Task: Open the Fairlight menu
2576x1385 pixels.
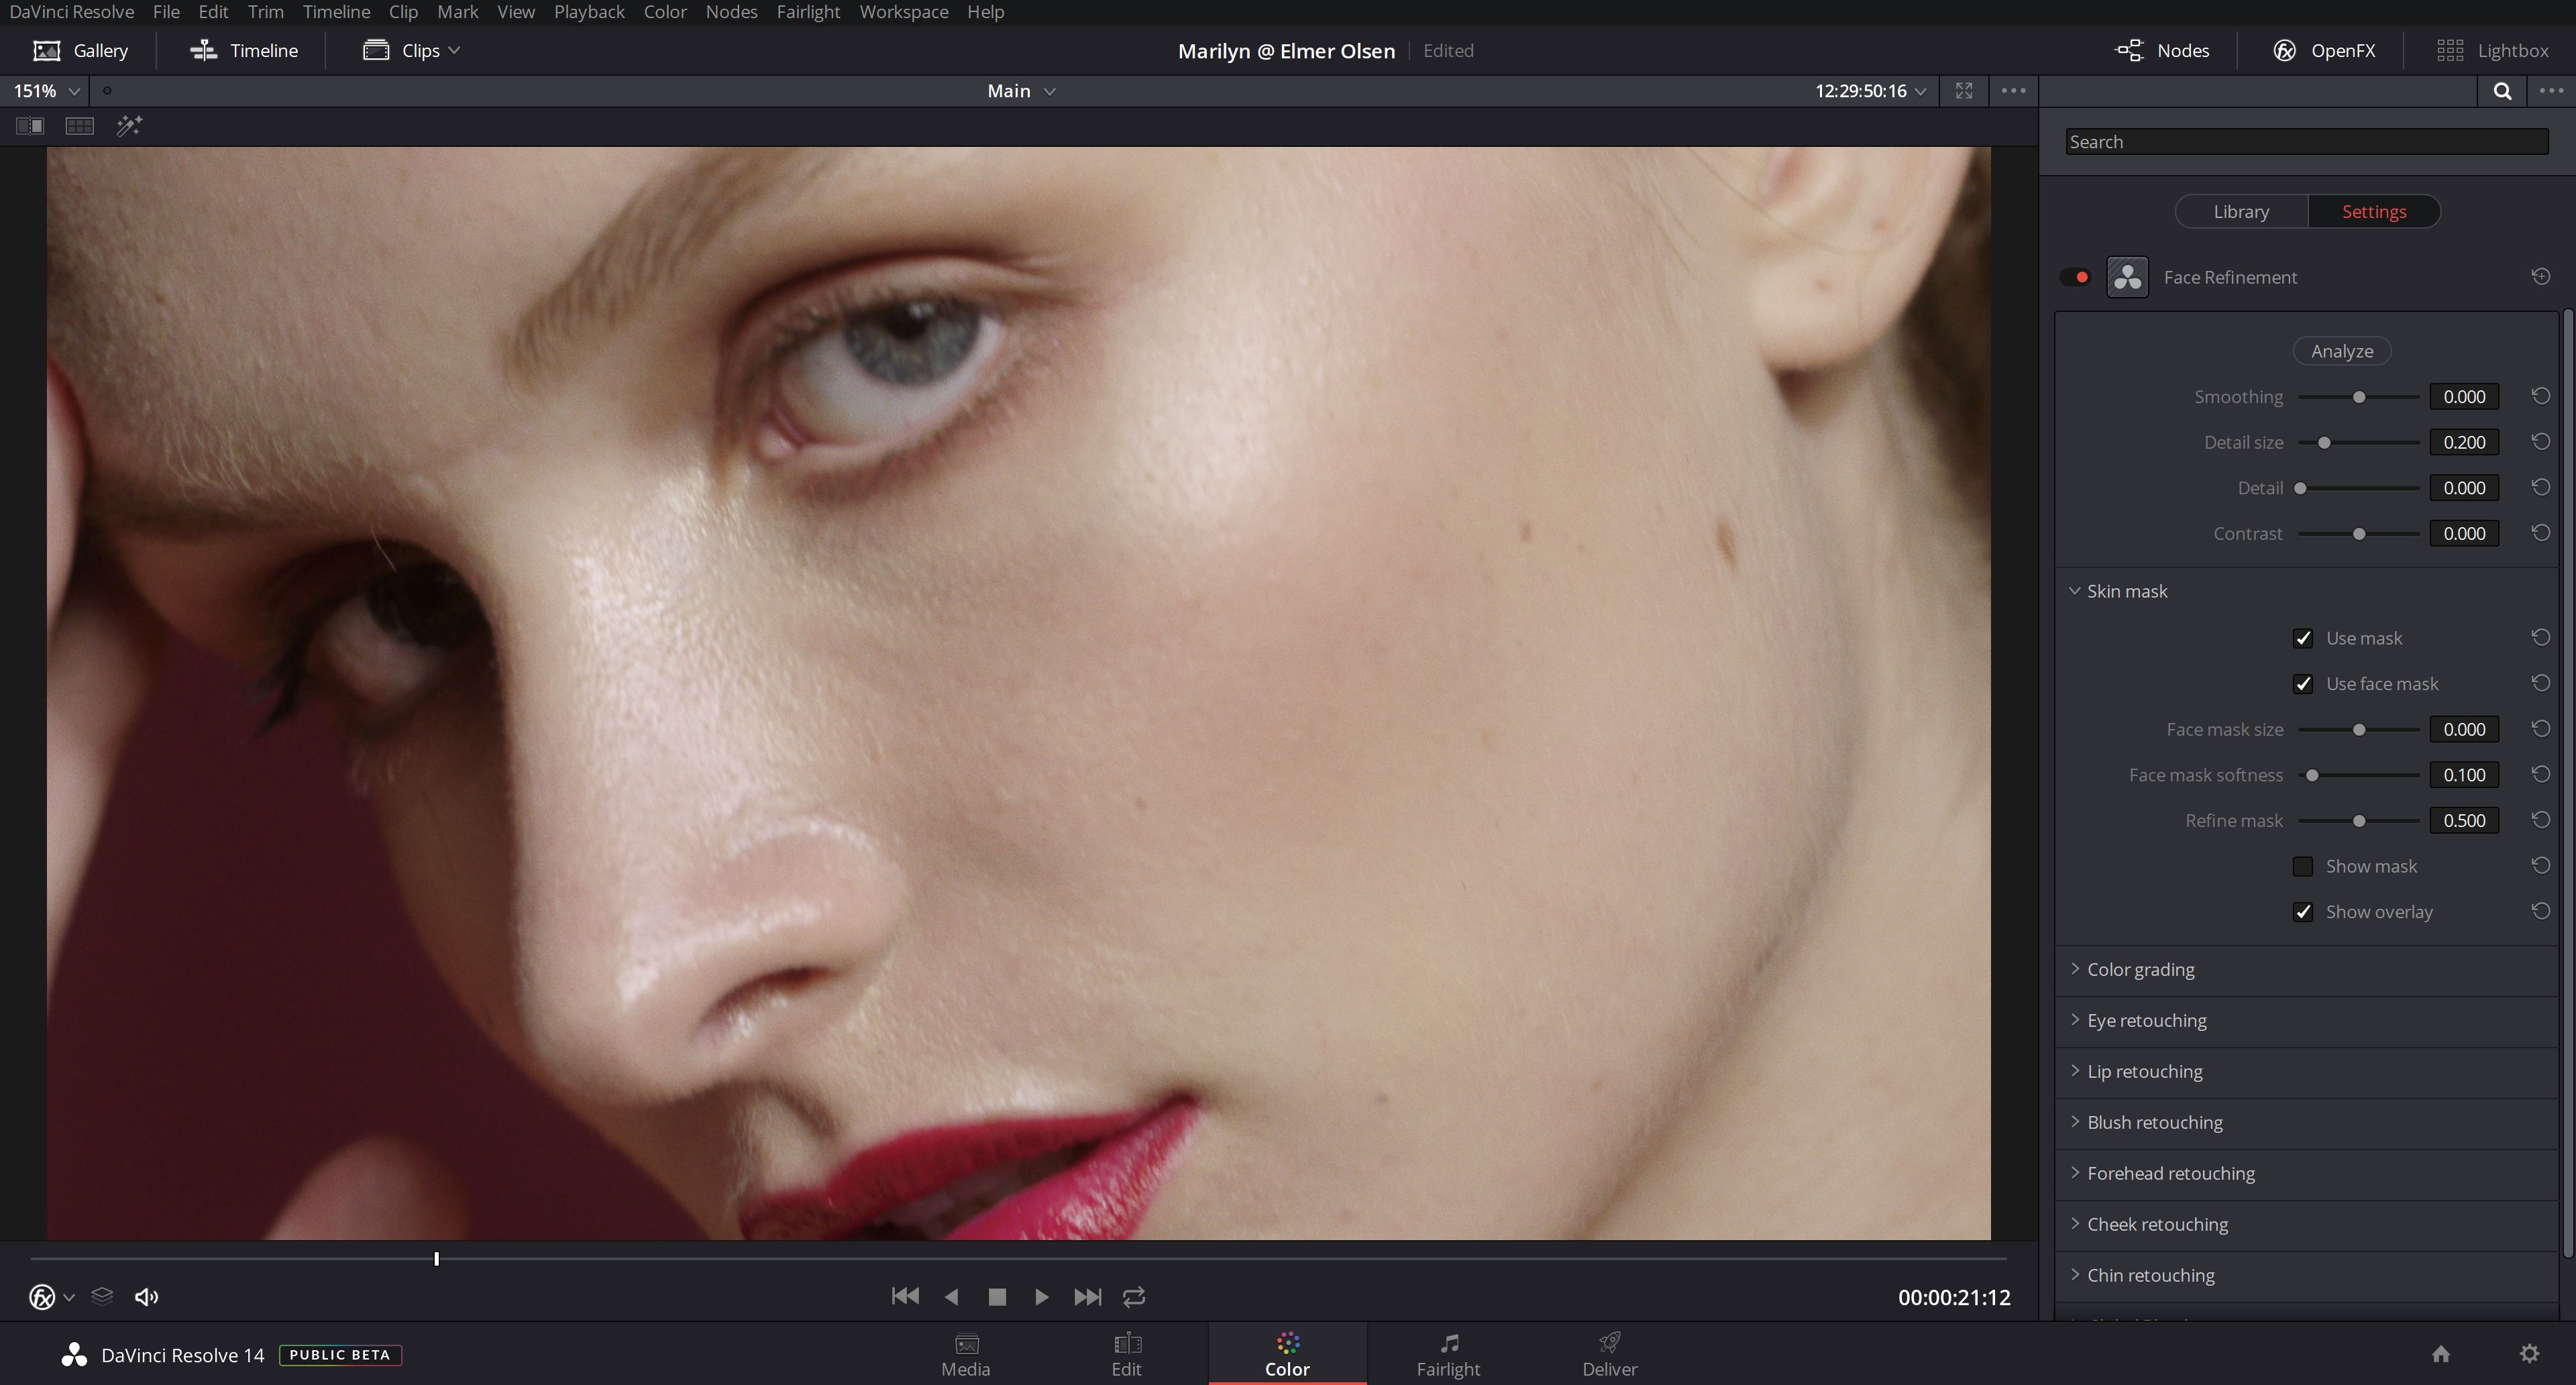Action: pos(808,12)
